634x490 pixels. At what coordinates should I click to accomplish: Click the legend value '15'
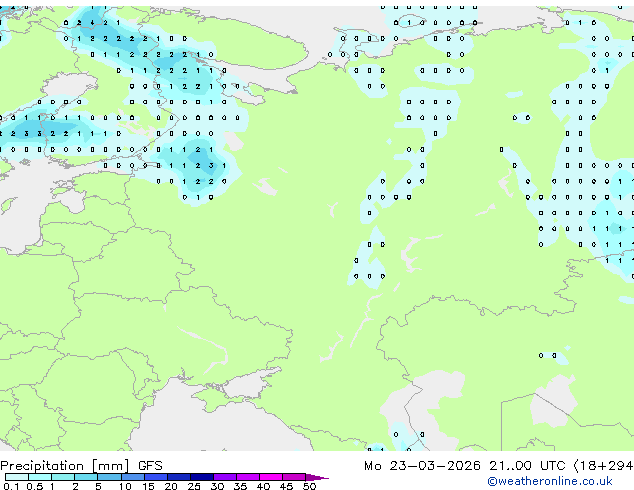[148, 486]
